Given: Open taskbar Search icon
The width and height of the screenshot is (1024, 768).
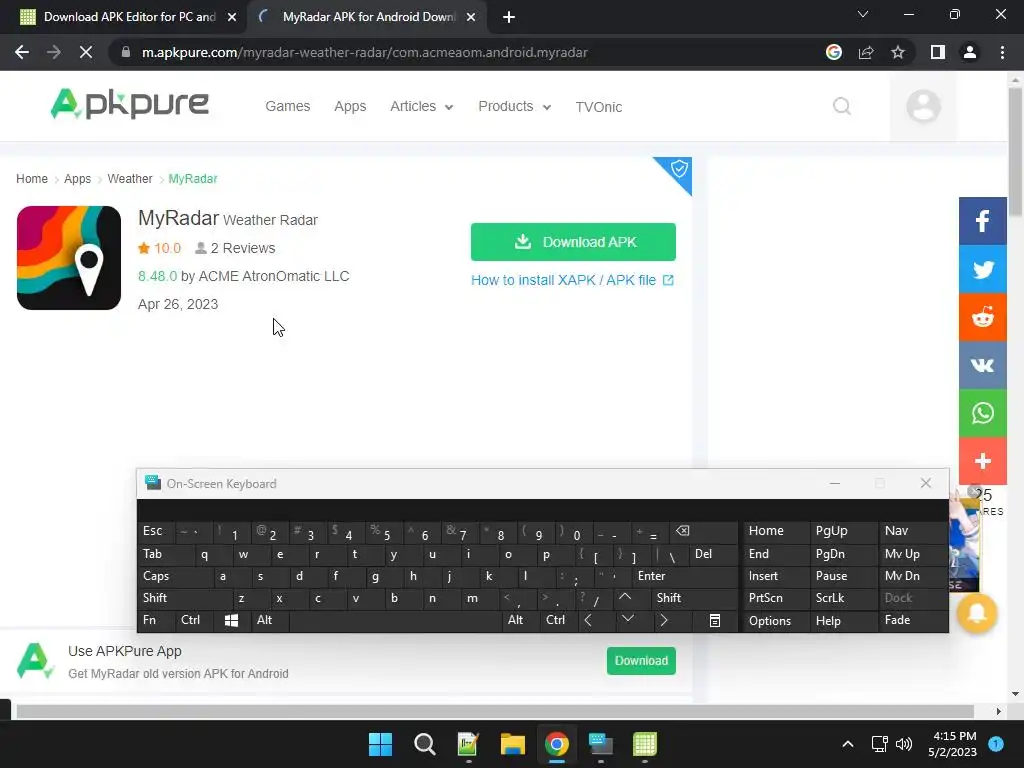Looking at the screenshot, I should (x=424, y=744).
